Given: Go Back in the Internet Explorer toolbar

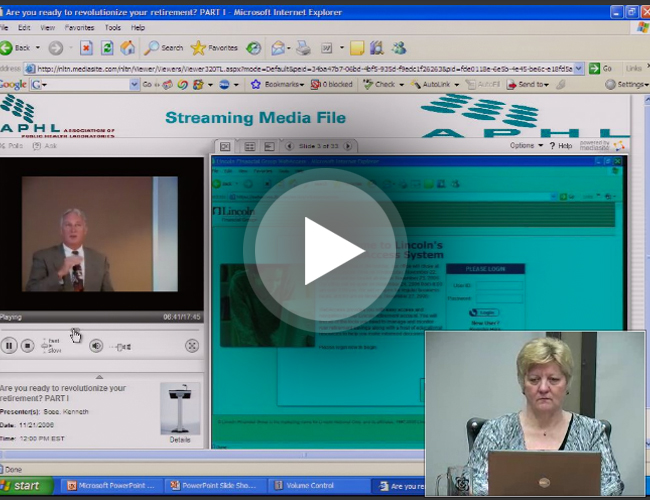Looking at the screenshot, I should point(15,48).
